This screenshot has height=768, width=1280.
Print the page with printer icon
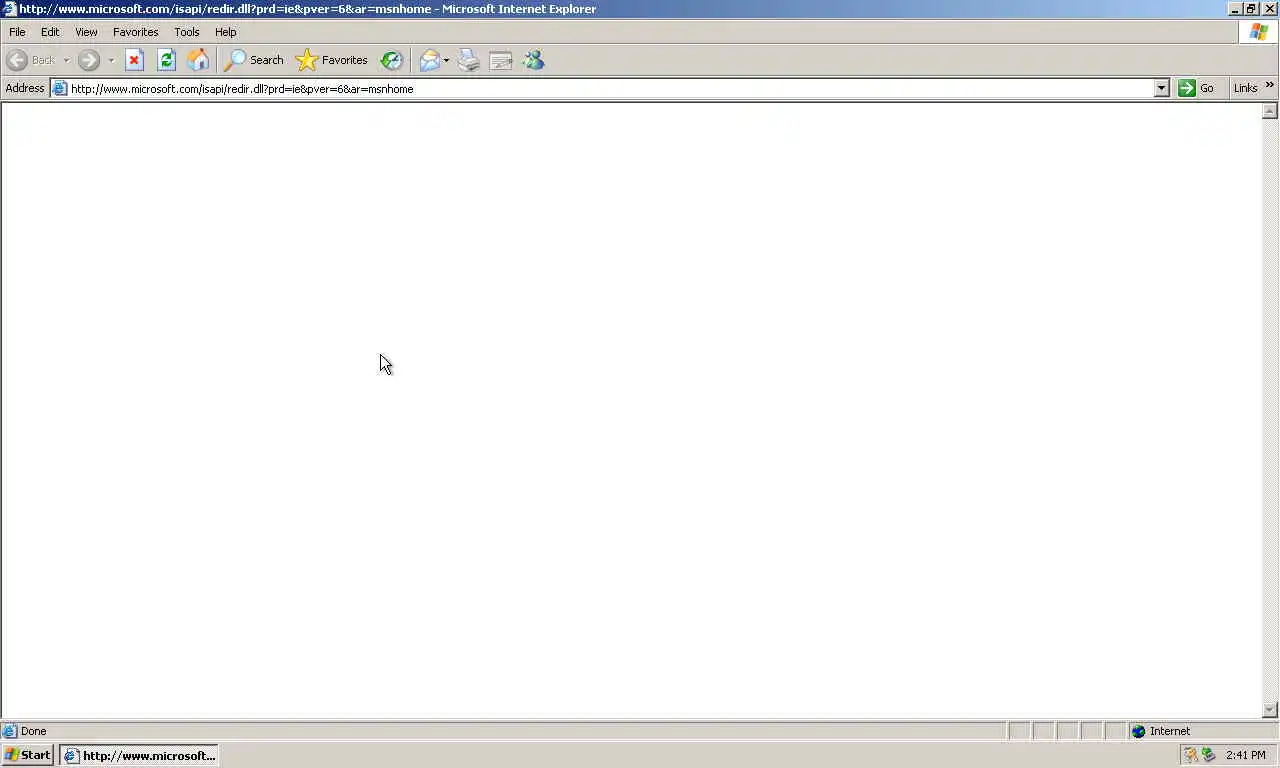pos(469,60)
